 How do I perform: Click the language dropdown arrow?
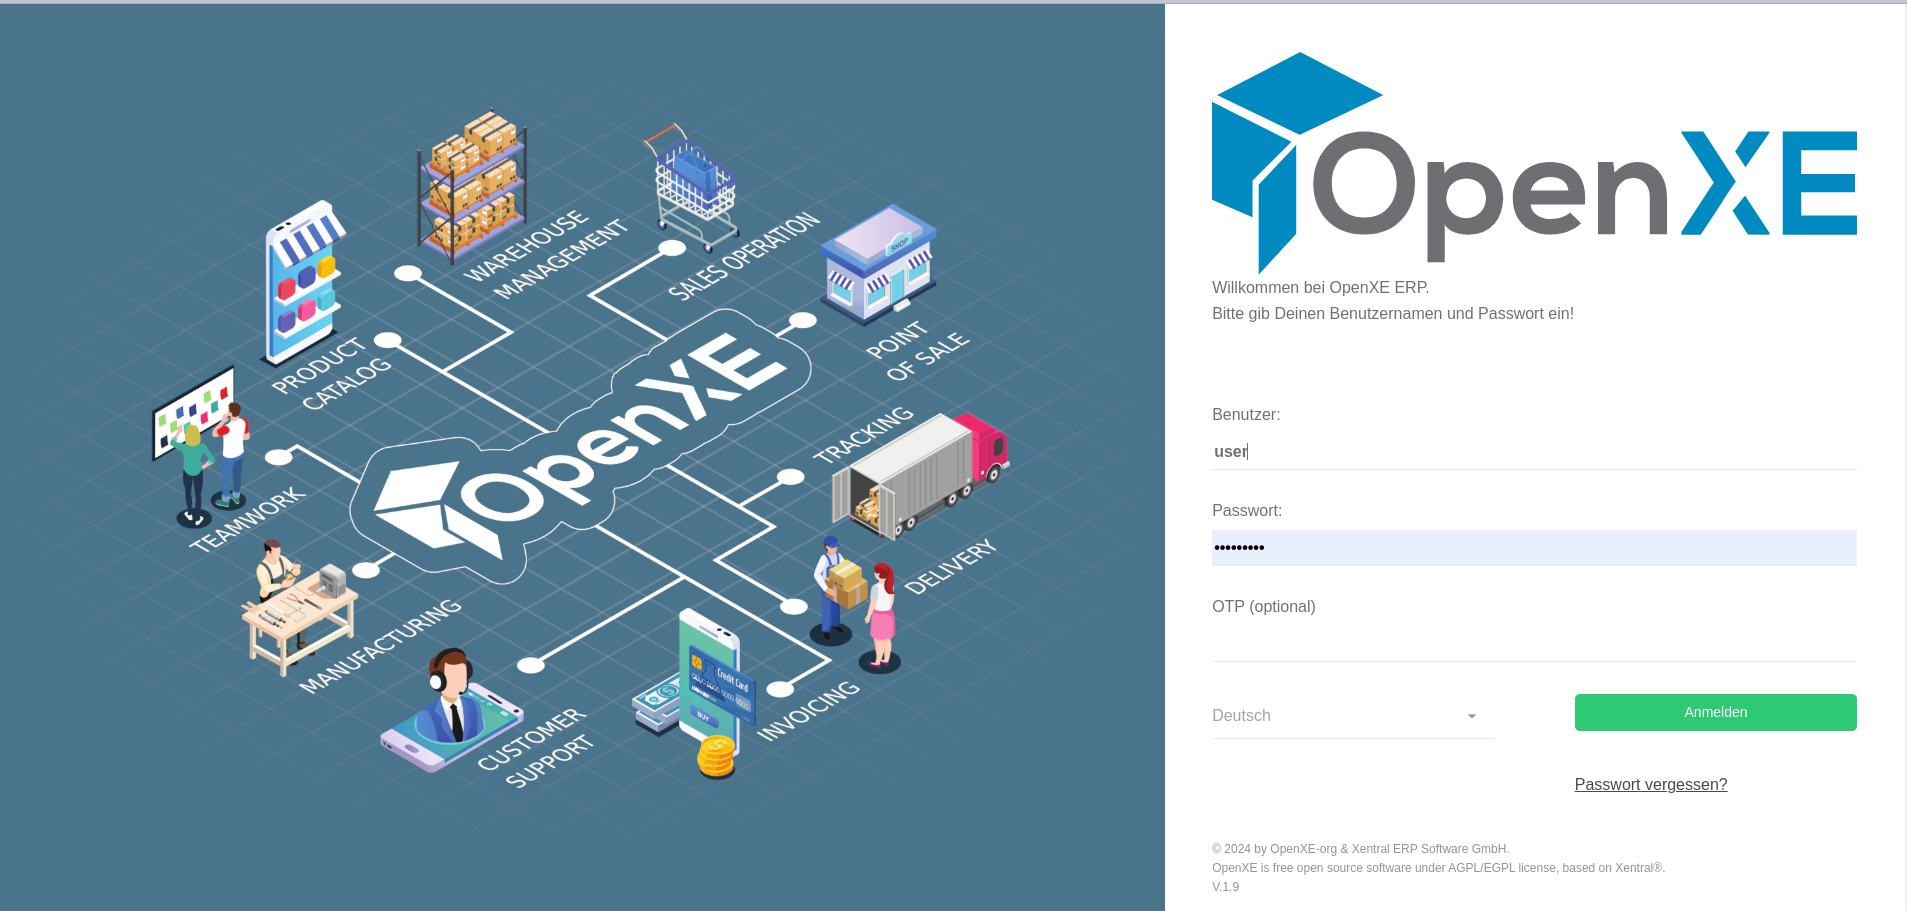(1471, 716)
